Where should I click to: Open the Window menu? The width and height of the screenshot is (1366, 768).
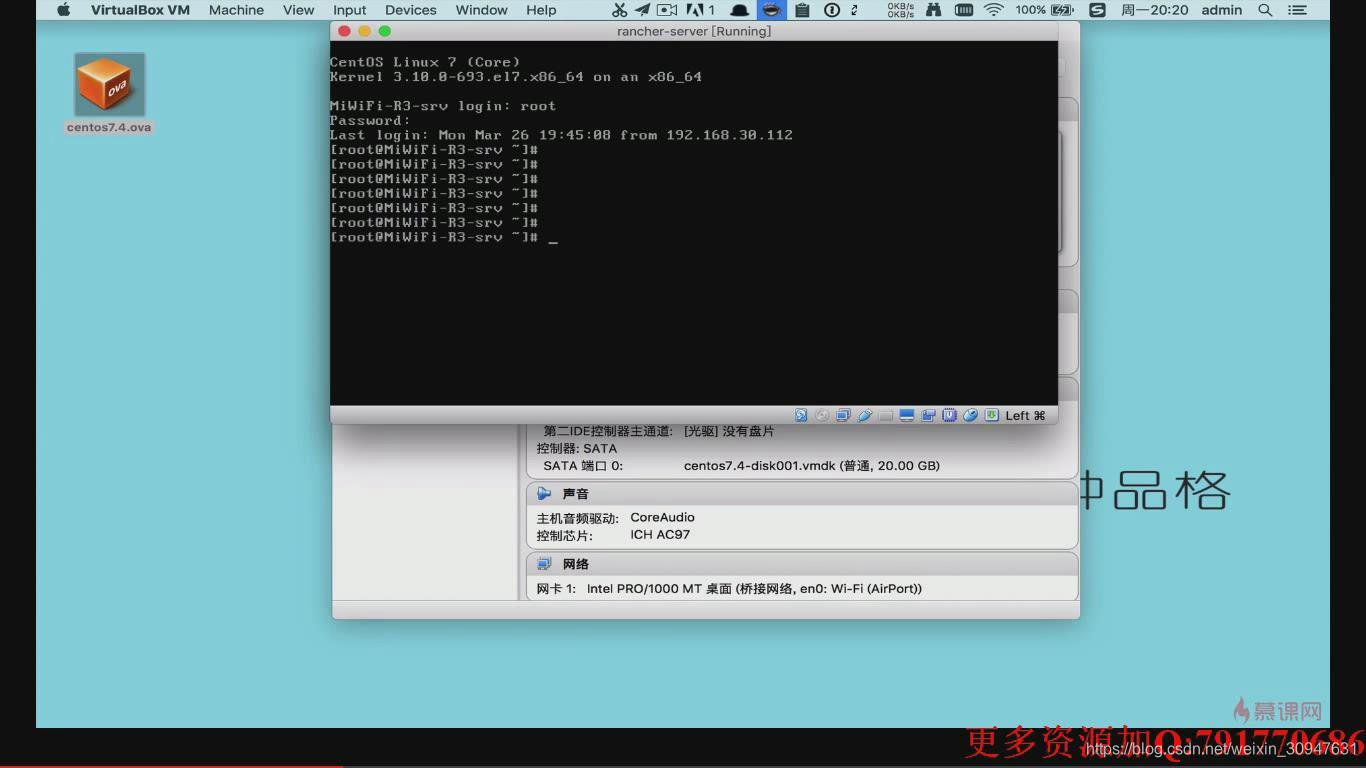481,10
